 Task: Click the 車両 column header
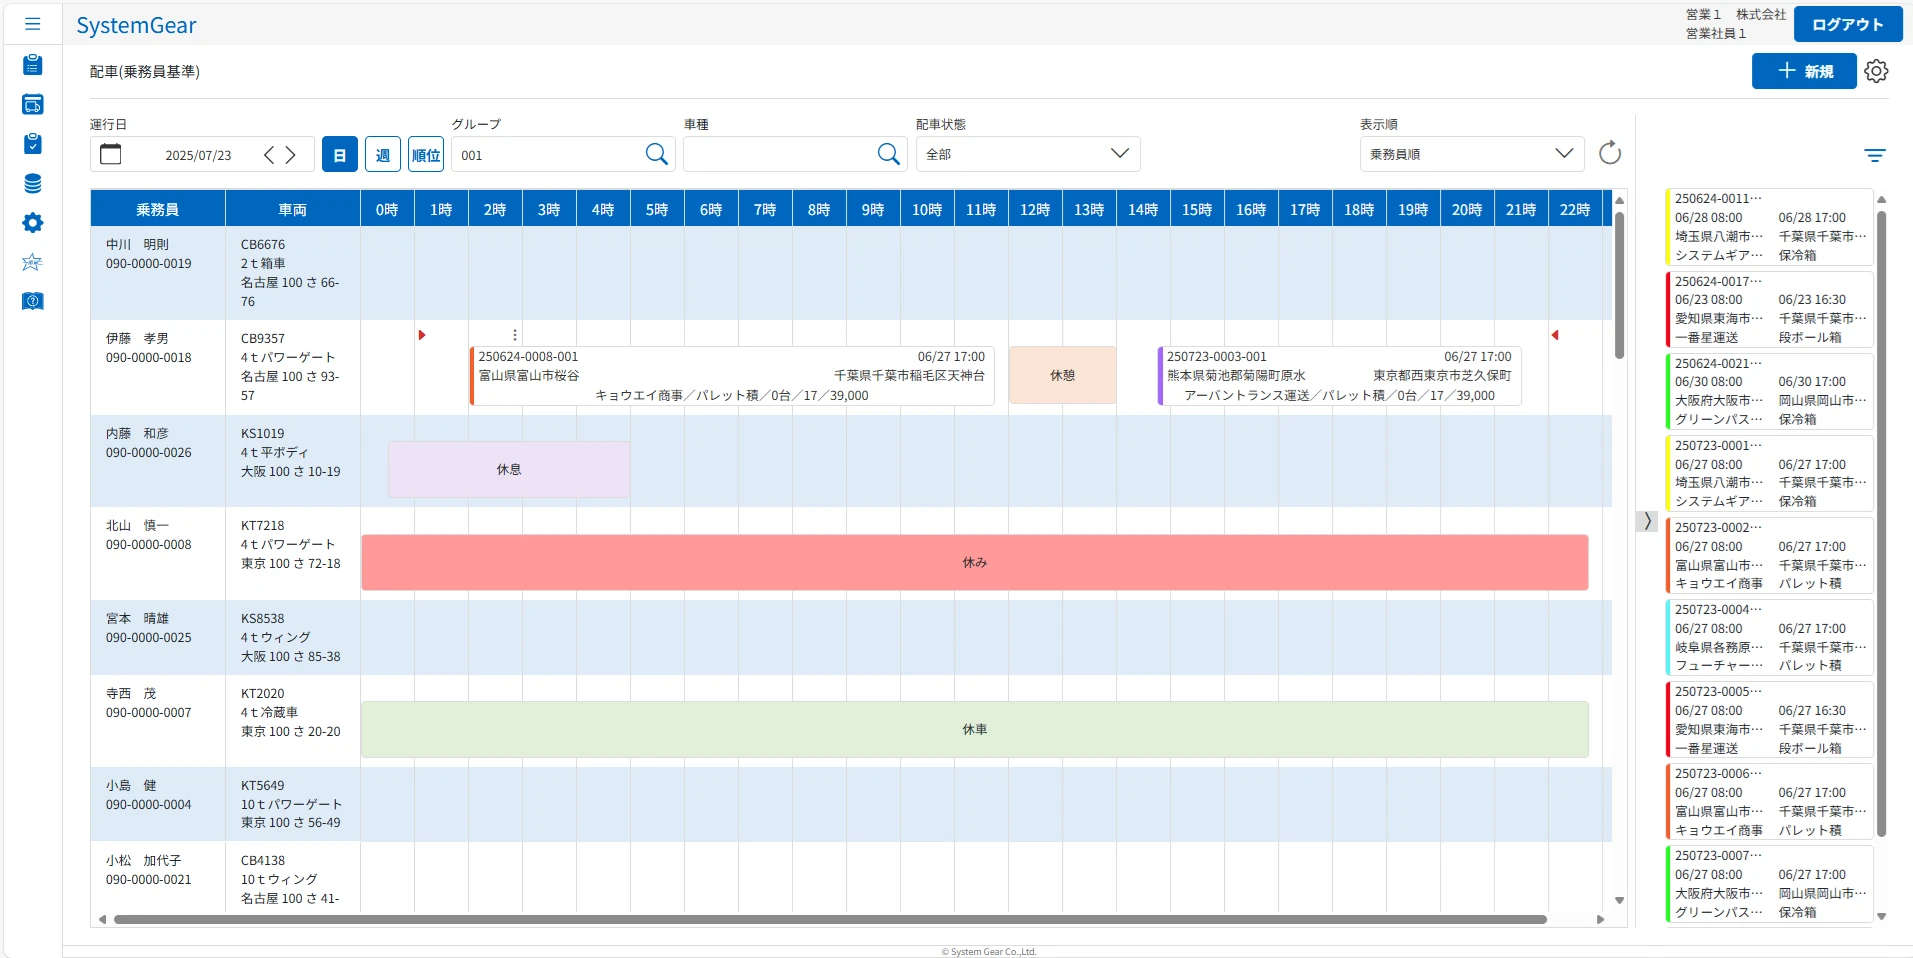pos(292,209)
